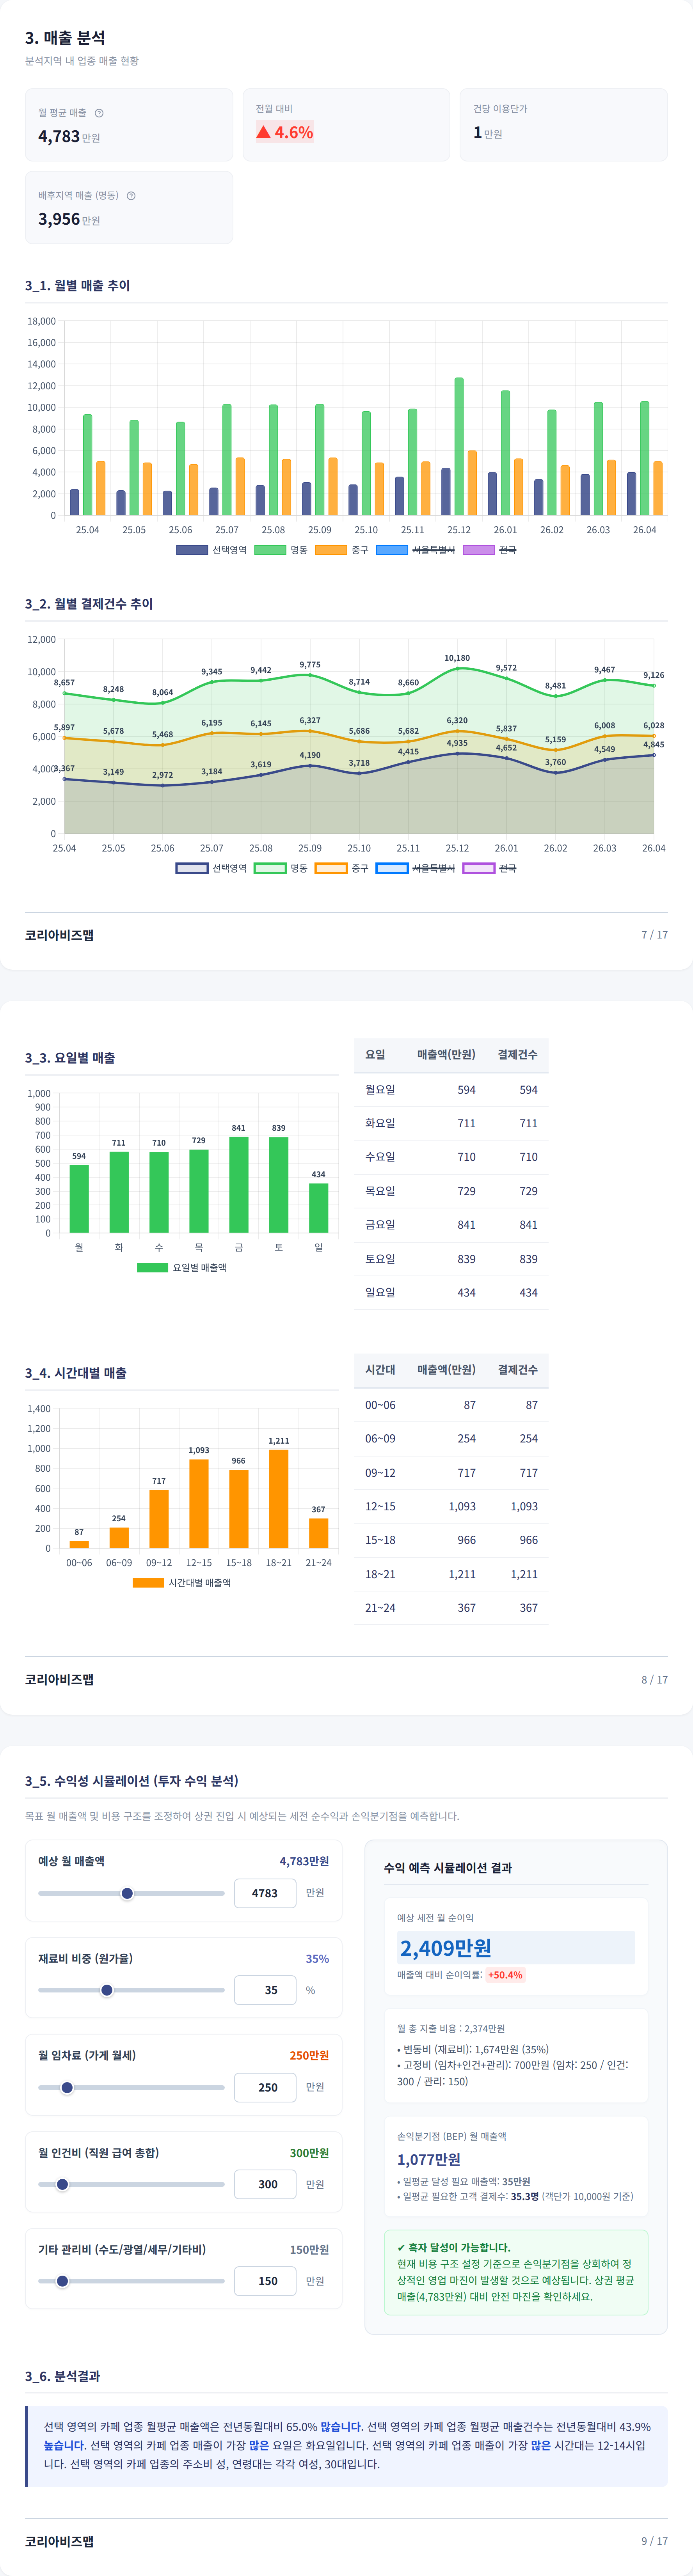Click the 기타 관리비 slider handle
The width and height of the screenshot is (693, 2576).
62,2281
